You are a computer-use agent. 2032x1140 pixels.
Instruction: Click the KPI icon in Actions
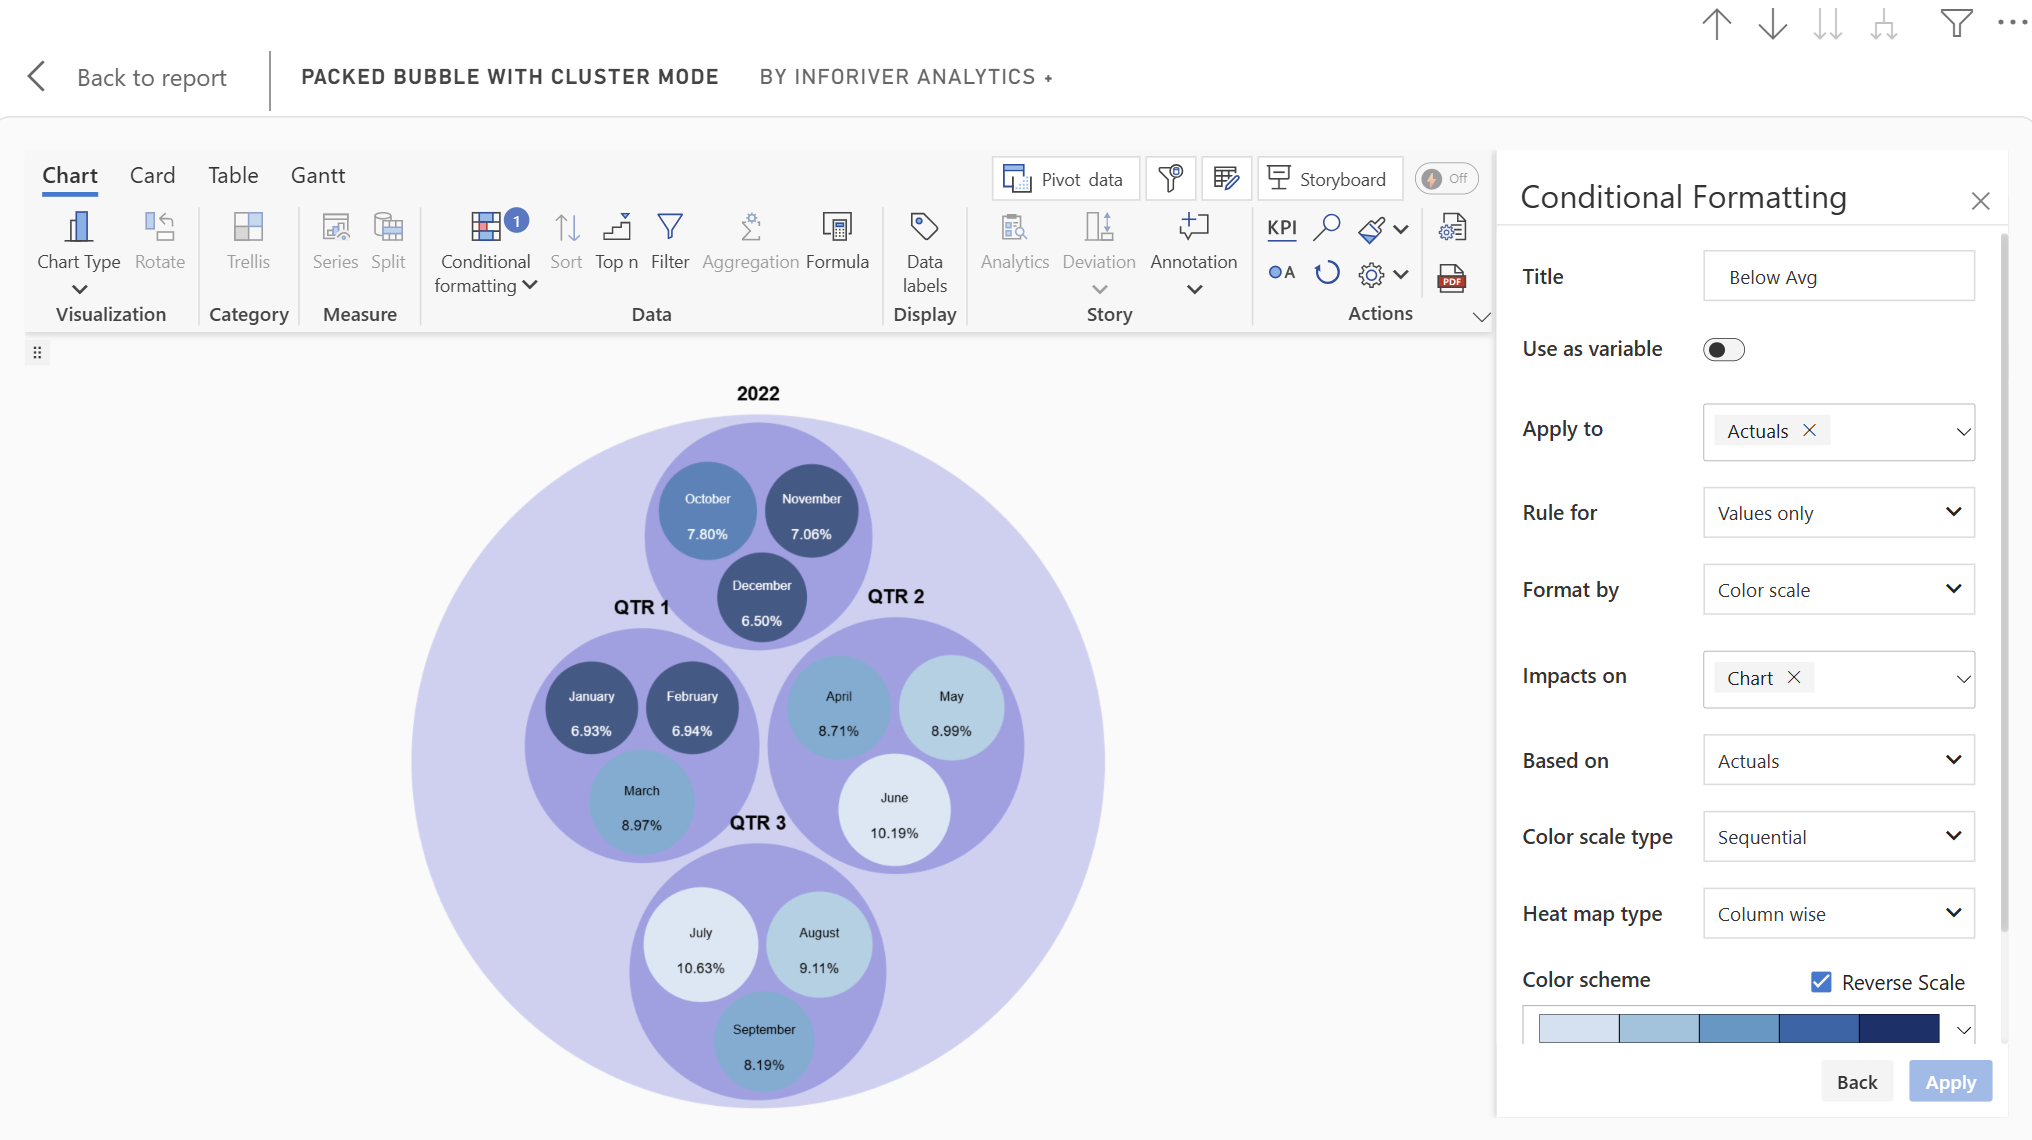coord(1281,228)
